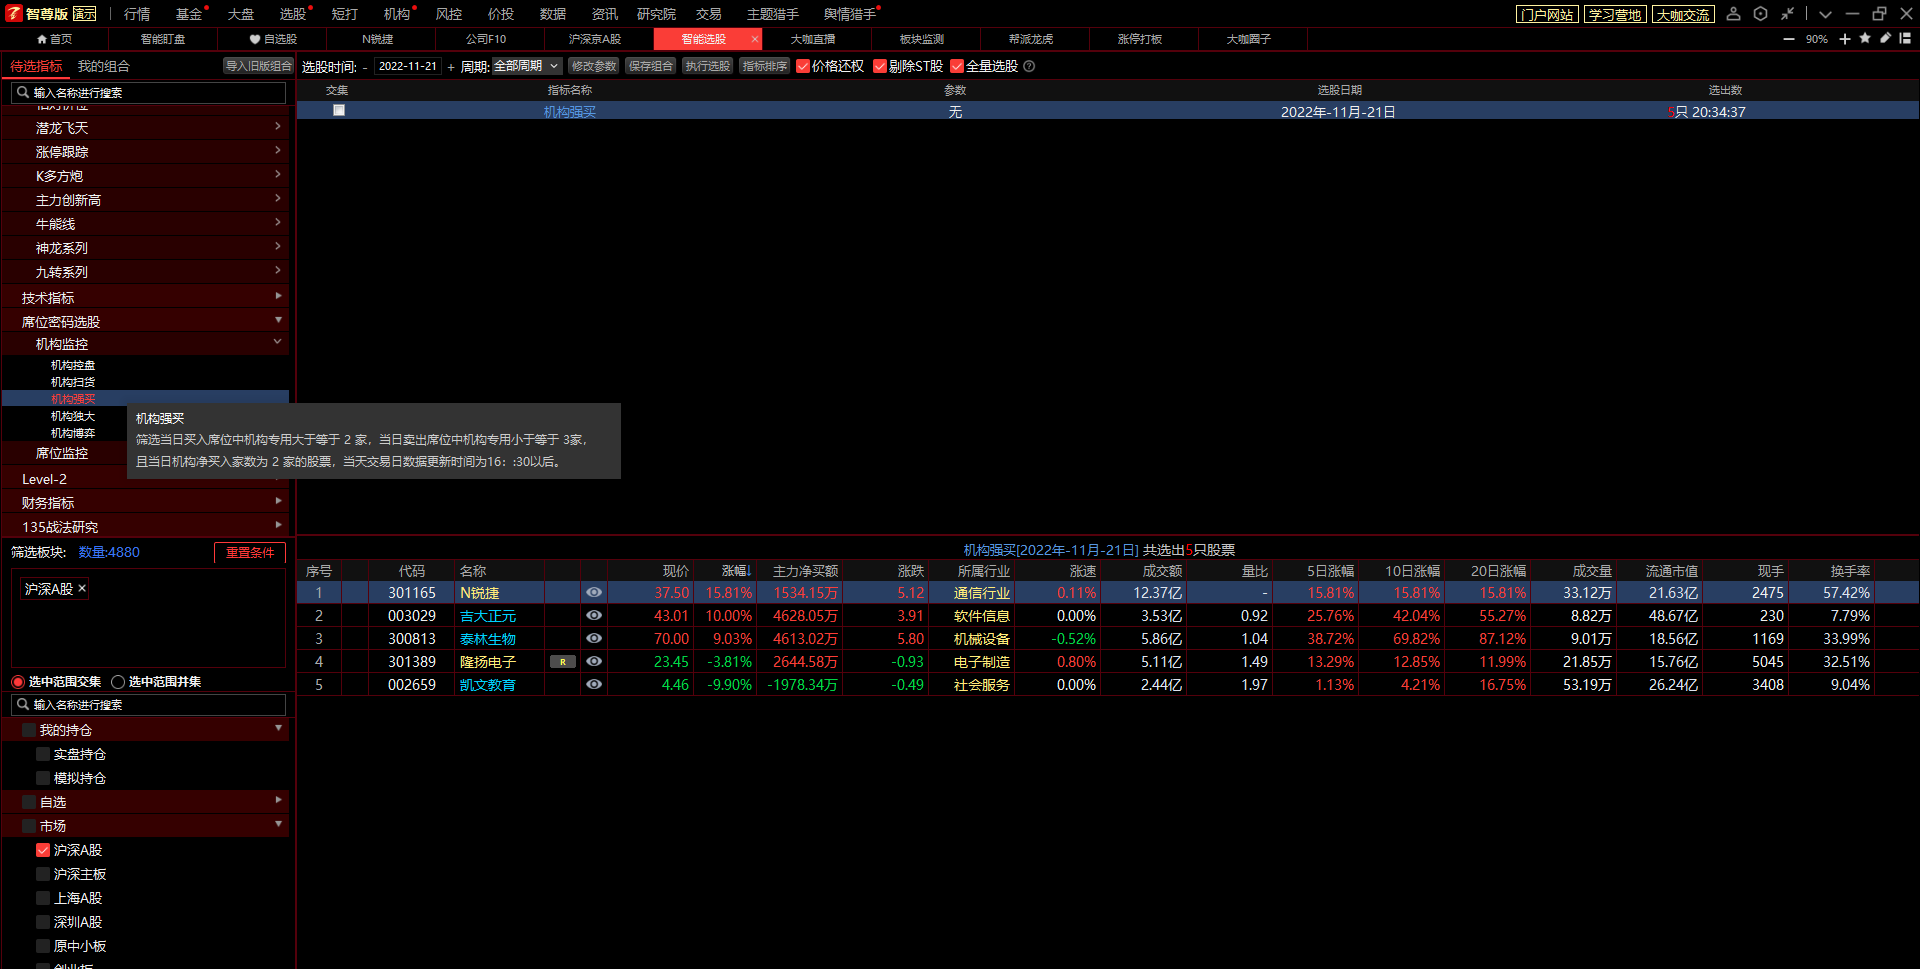The image size is (1920, 969).
Task: Increase the stock selection date
Action: pos(451,67)
